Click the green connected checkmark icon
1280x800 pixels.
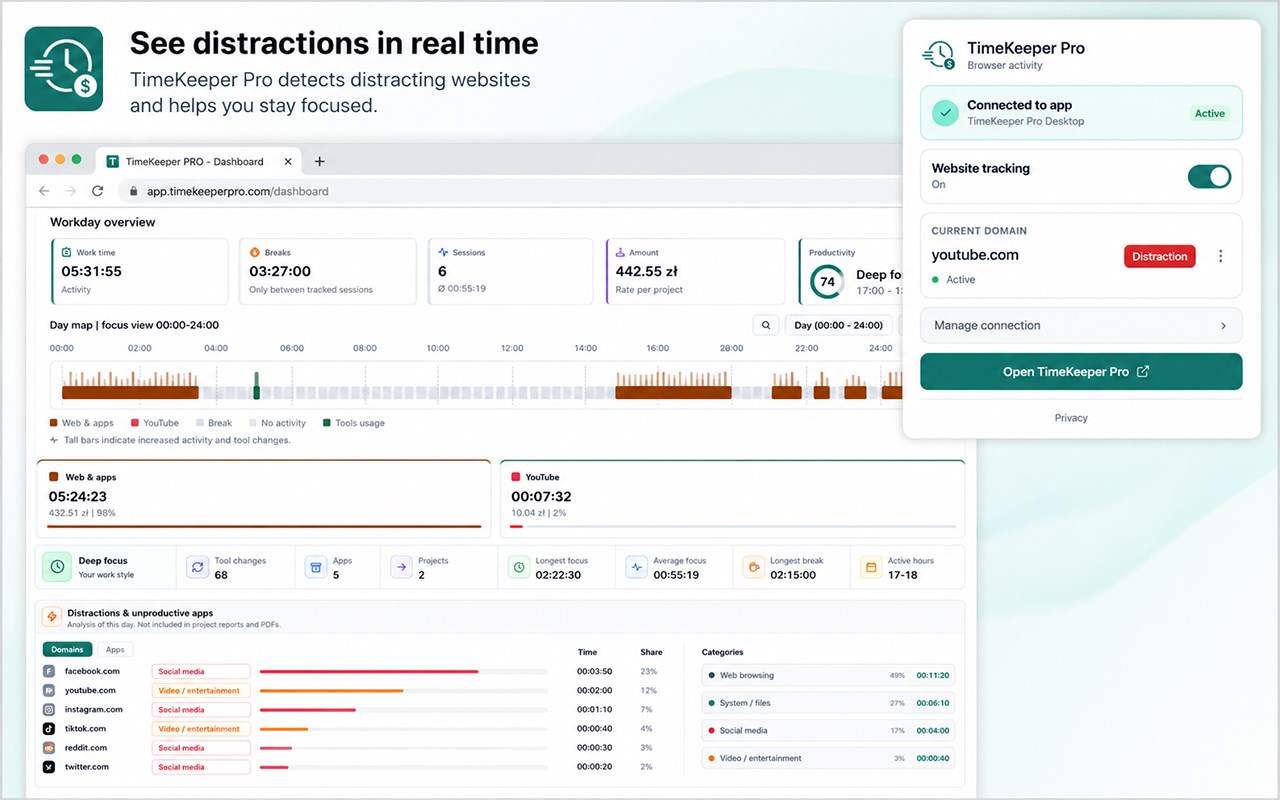click(945, 112)
